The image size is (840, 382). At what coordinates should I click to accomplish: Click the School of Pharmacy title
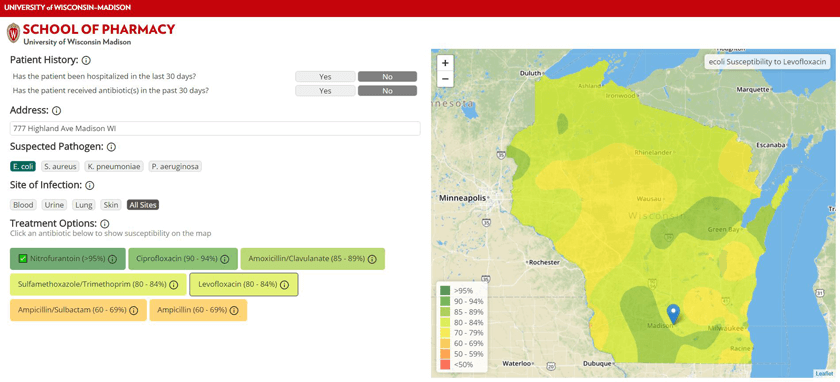[99, 29]
